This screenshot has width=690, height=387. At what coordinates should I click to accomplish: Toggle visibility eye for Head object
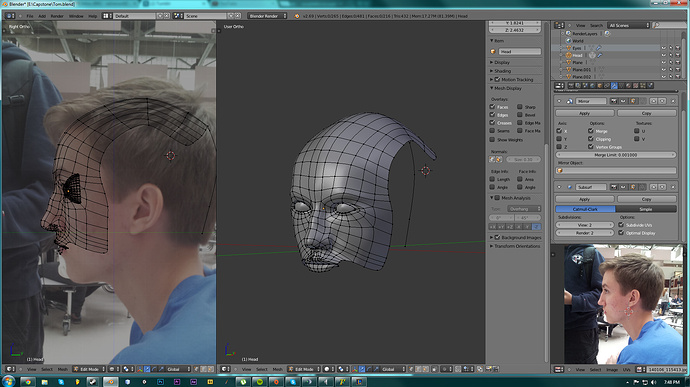pyautogui.click(x=664, y=55)
